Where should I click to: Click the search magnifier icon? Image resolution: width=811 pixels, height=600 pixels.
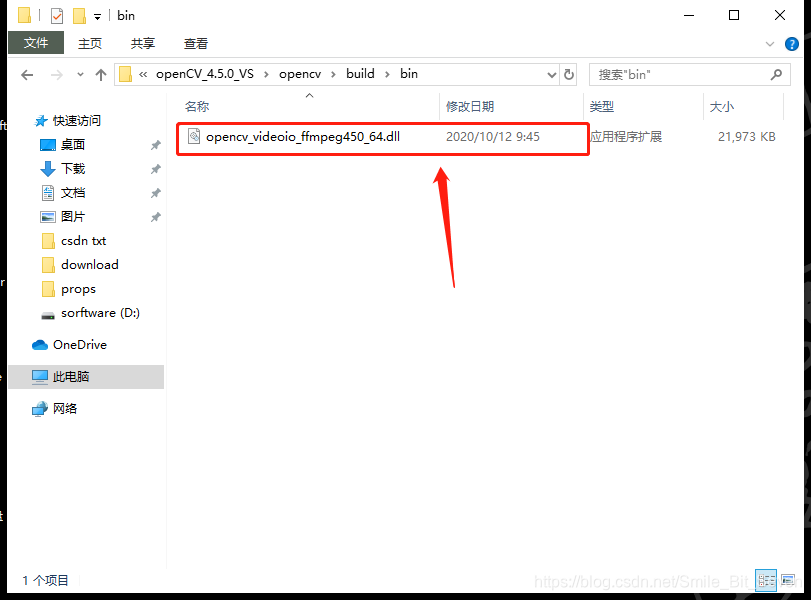pyautogui.click(x=776, y=75)
